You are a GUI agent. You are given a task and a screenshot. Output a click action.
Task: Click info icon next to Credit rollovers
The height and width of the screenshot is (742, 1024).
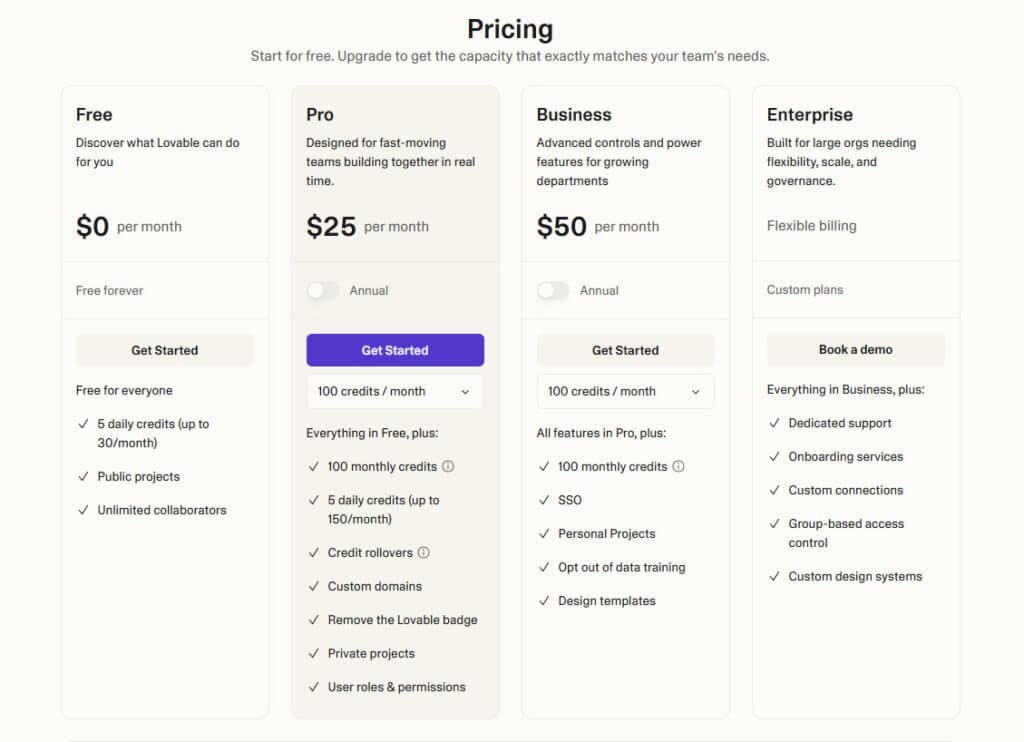pos(423,553)
